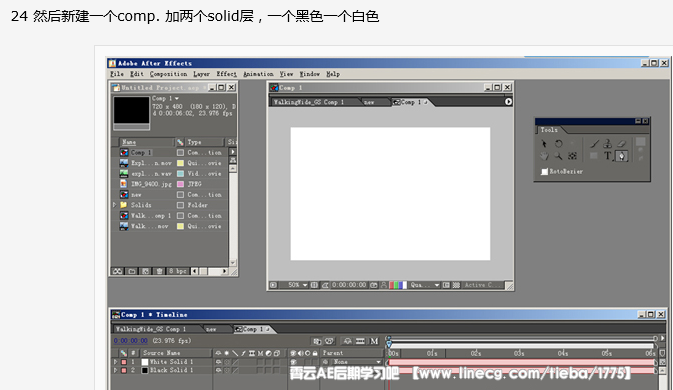
Task: Select the Eraser tool
Action: point(621,144)
